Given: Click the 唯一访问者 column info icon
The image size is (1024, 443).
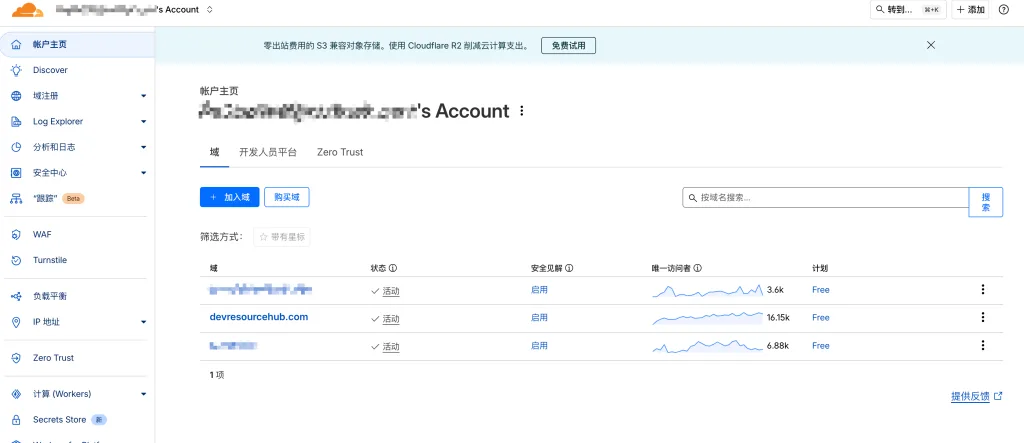Looking at the screenshot, I should (697, 269).
